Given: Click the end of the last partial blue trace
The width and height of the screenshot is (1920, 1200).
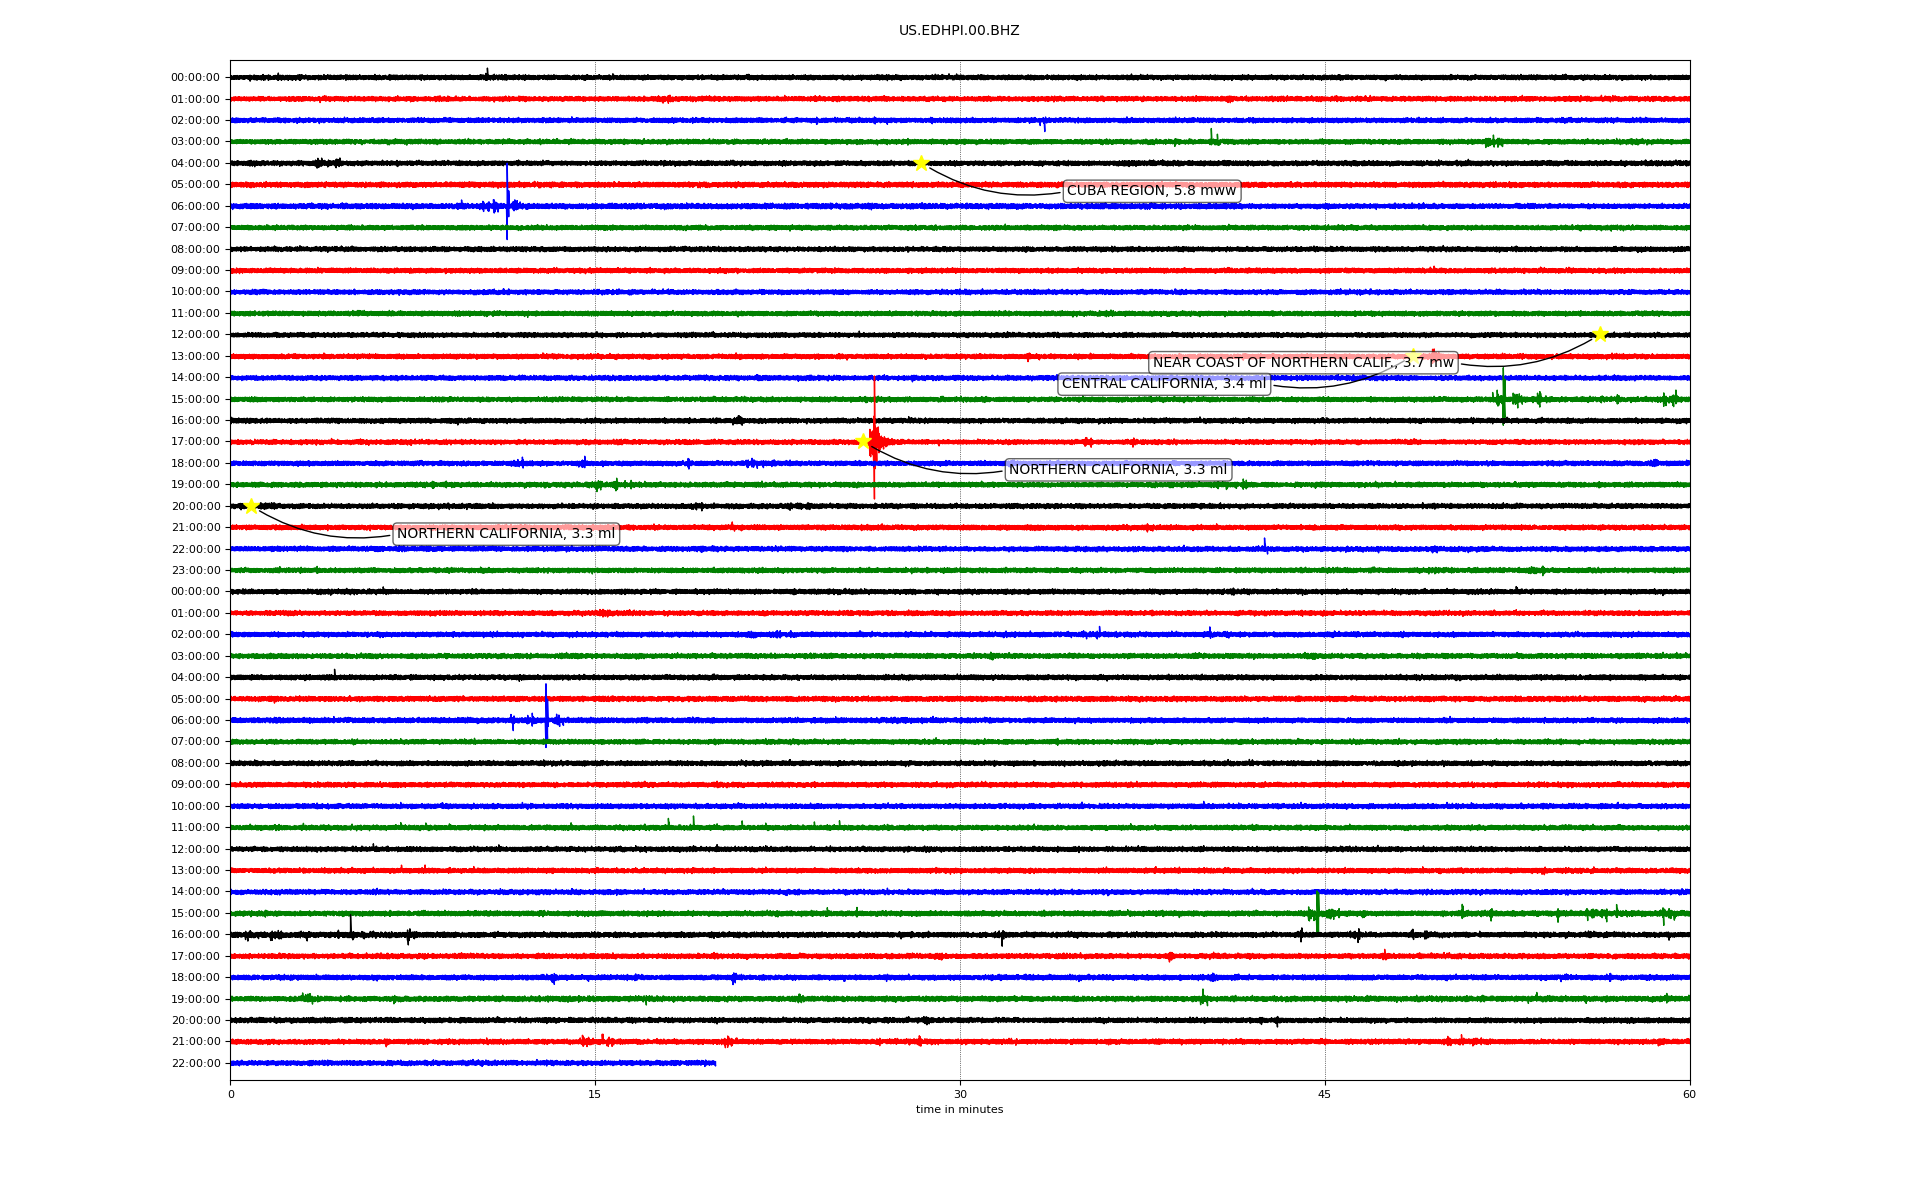Looking at the screenshot, I should (x=714, y=1063).
